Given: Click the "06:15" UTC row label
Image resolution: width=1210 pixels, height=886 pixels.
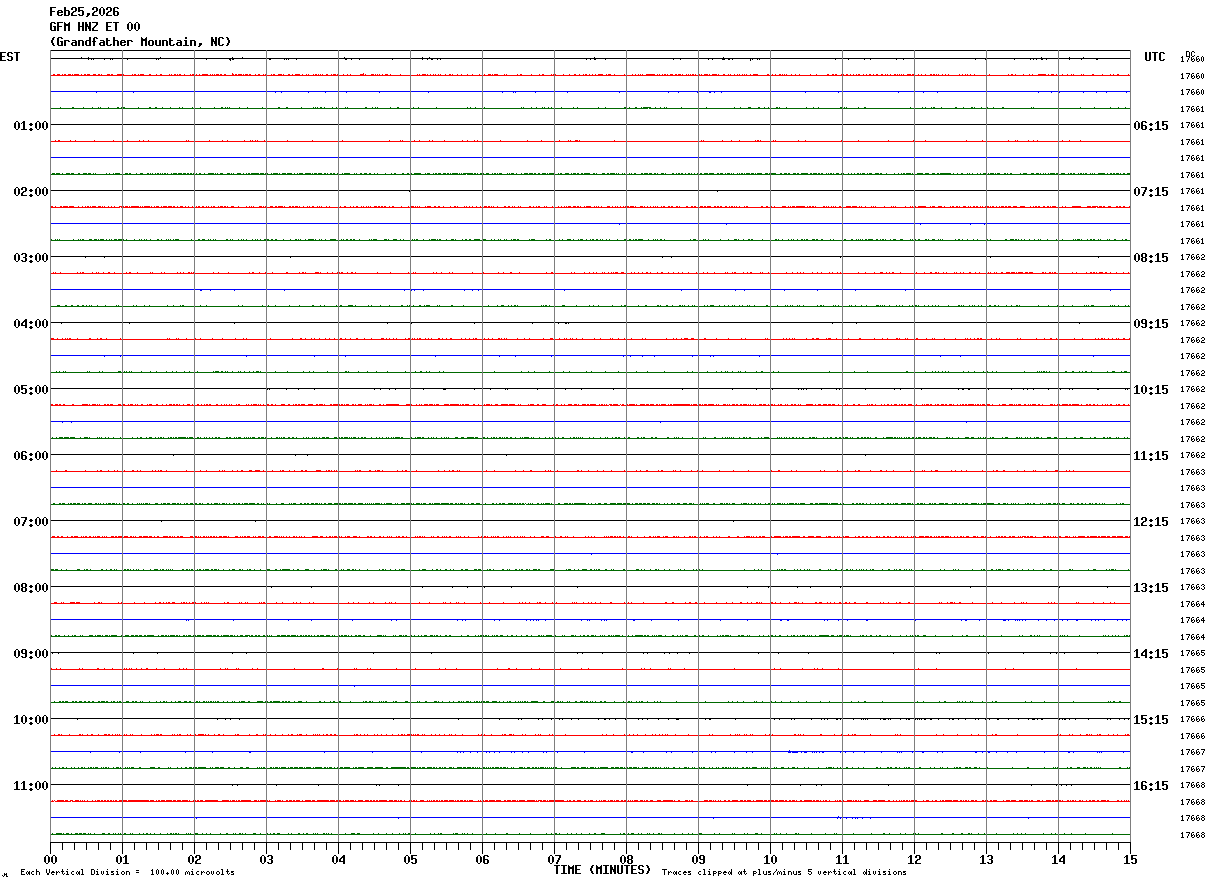Looking at the screenshot, I should tap(1151, 125).
